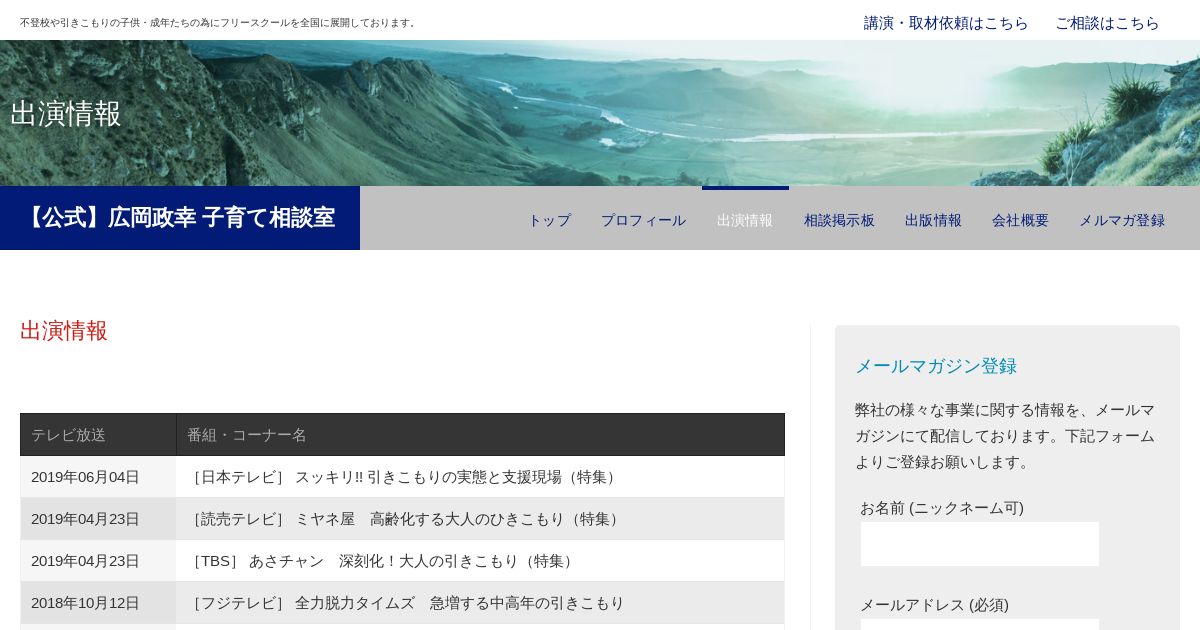Open the 出版情報 menu item
Viewport: 1200px width, 630px height.
point(933,220)
